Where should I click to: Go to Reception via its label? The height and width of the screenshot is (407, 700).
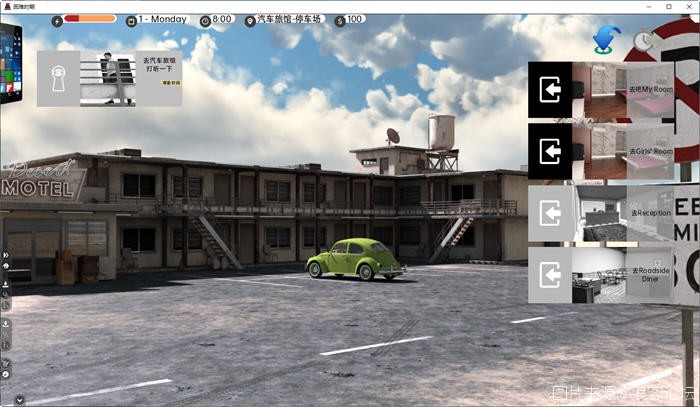click(650, 213)
